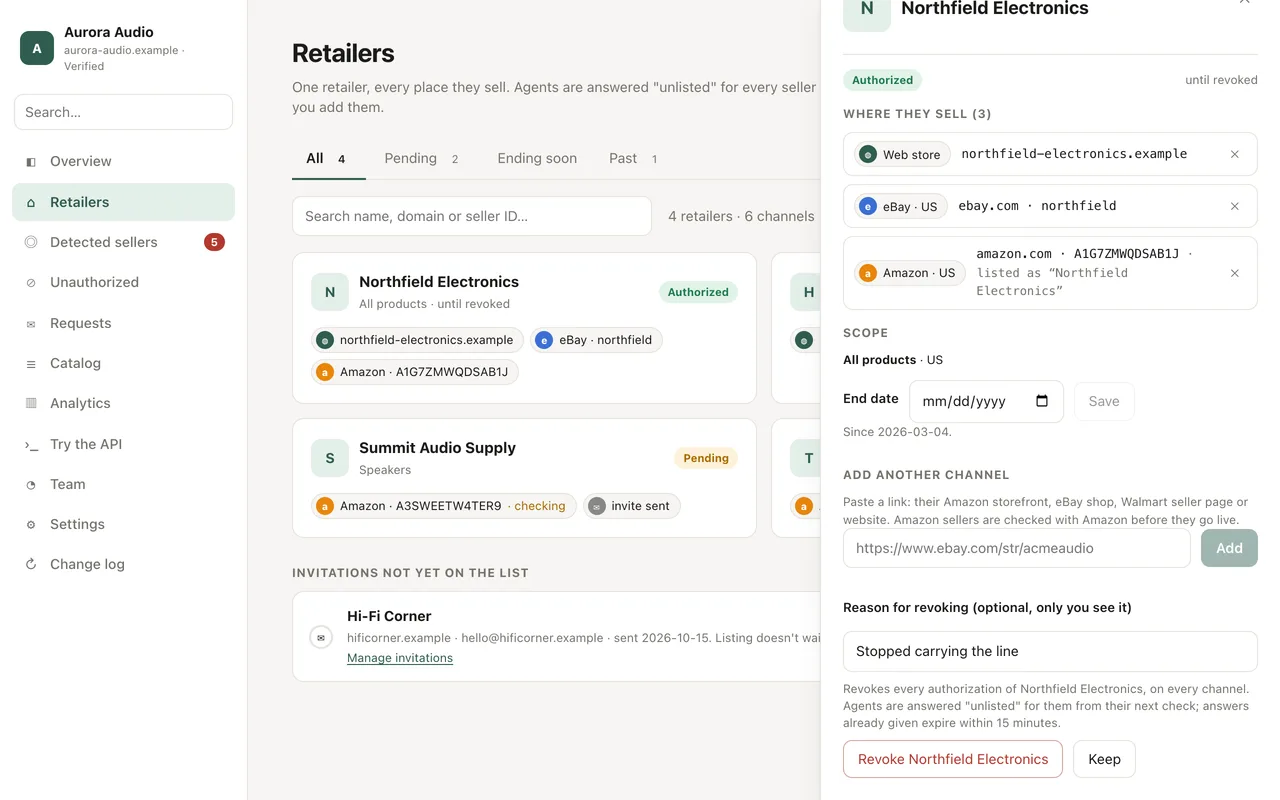Open the Ending soon tab
Viewport: 1280px width, 800px height.
pos(537,158)
